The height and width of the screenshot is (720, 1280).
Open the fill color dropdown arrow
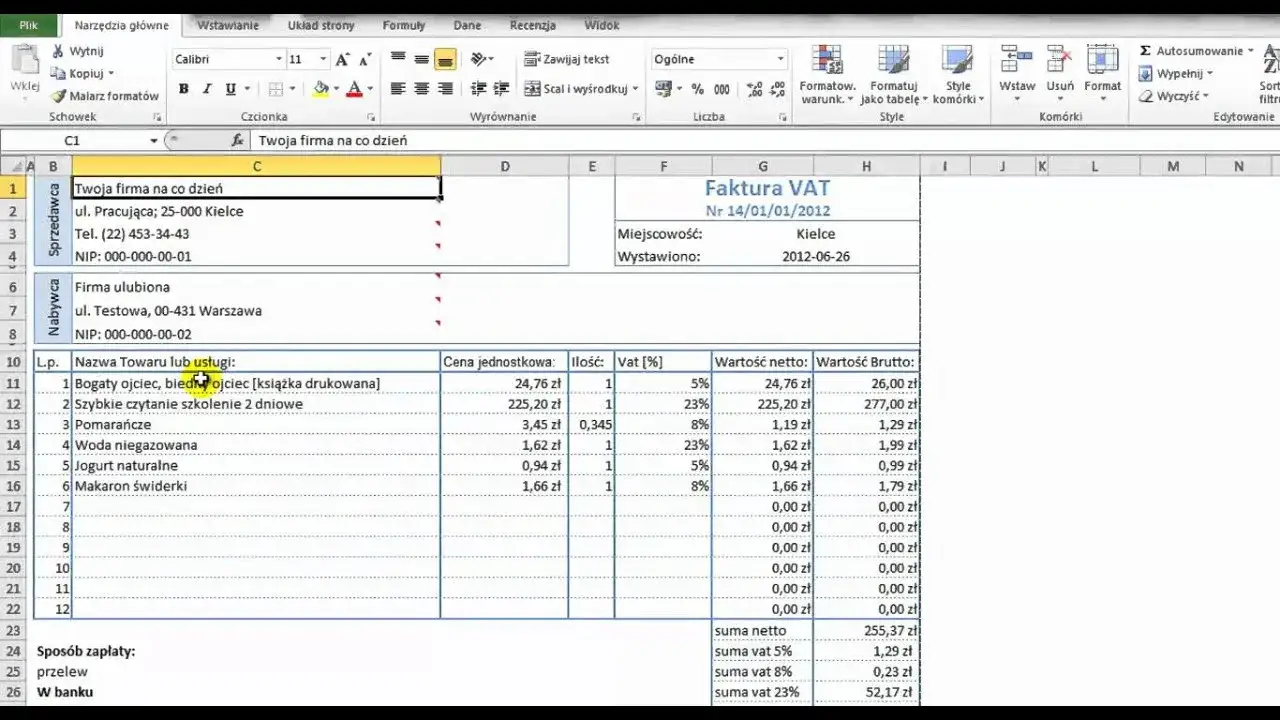point(336,89)
